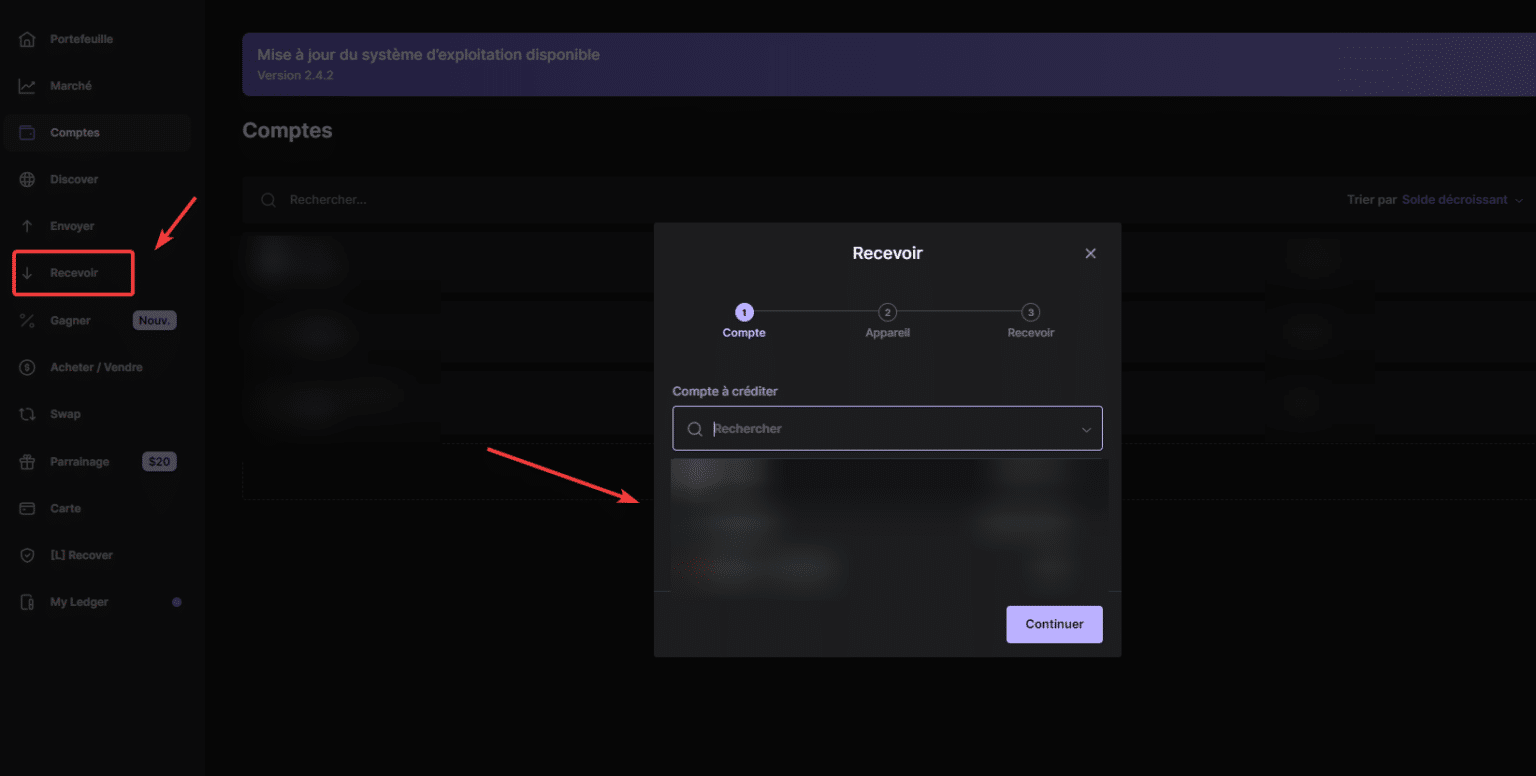Viewport: 1536px width, 776px height.
Task: Click the search magnifier in the modal
Action: [695, 428]
